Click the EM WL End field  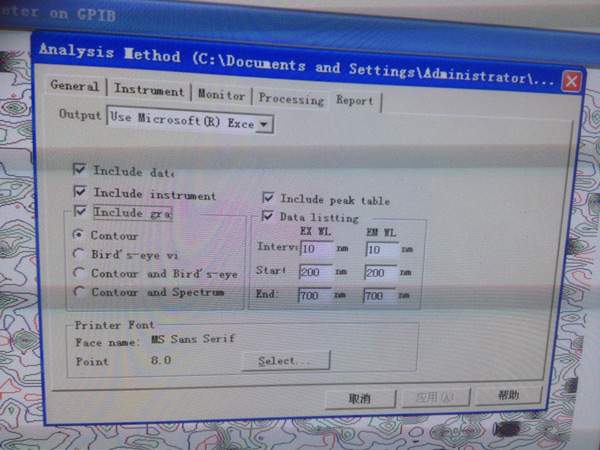click(x=380, y=295)
